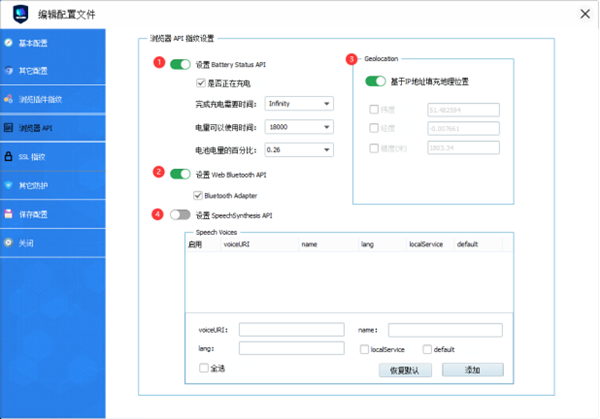Click the 浏览器 API sidebar icon
Image resolution: width=600 pixels, height=419 pixels.
[9, 129]
